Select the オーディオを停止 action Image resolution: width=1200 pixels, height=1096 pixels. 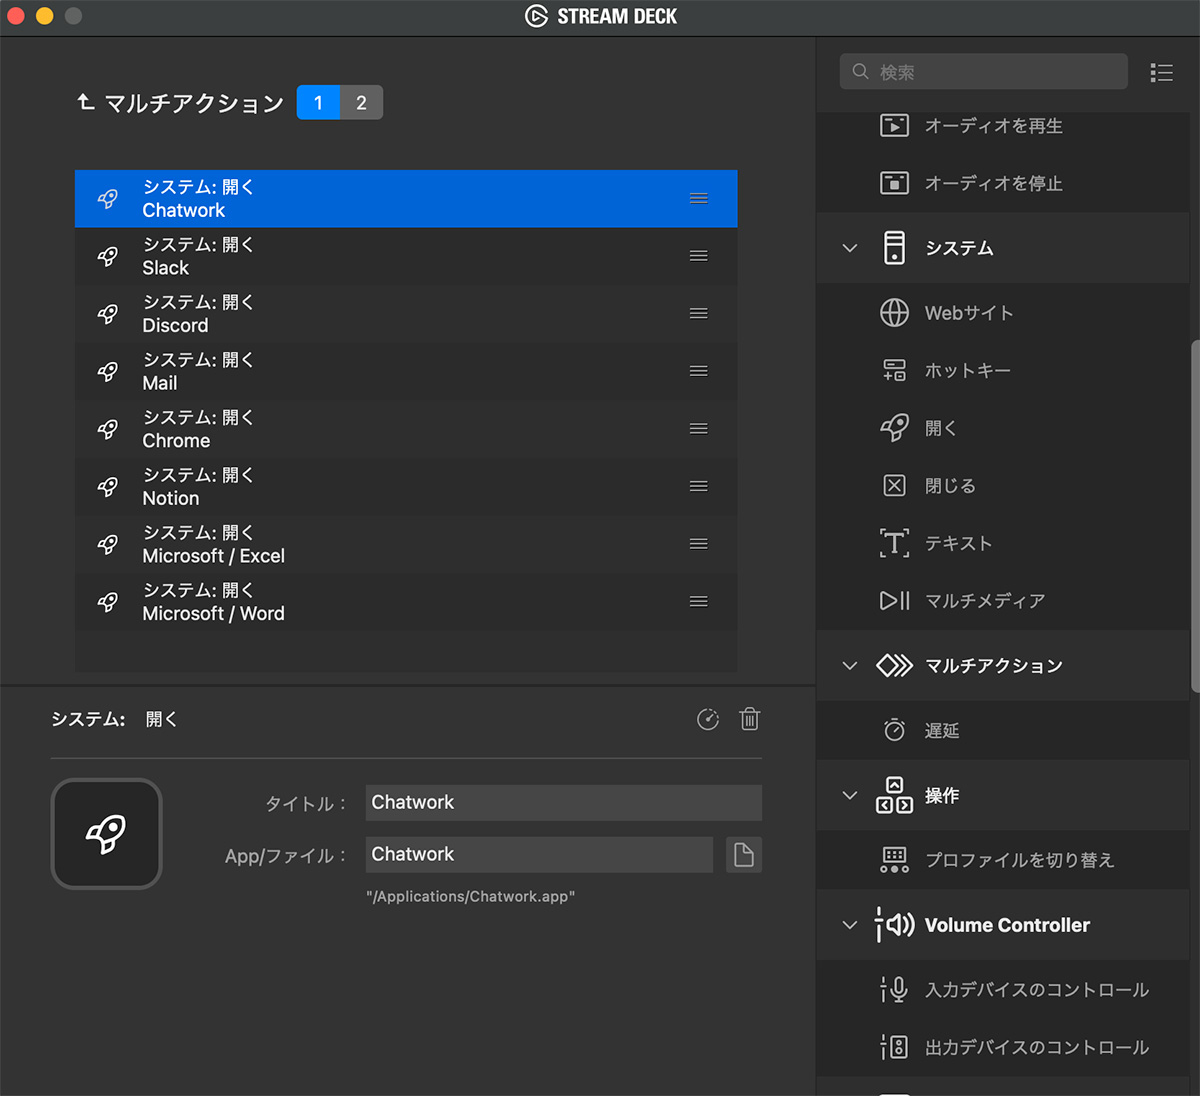pyautogui.click(x=1002, y=183)
